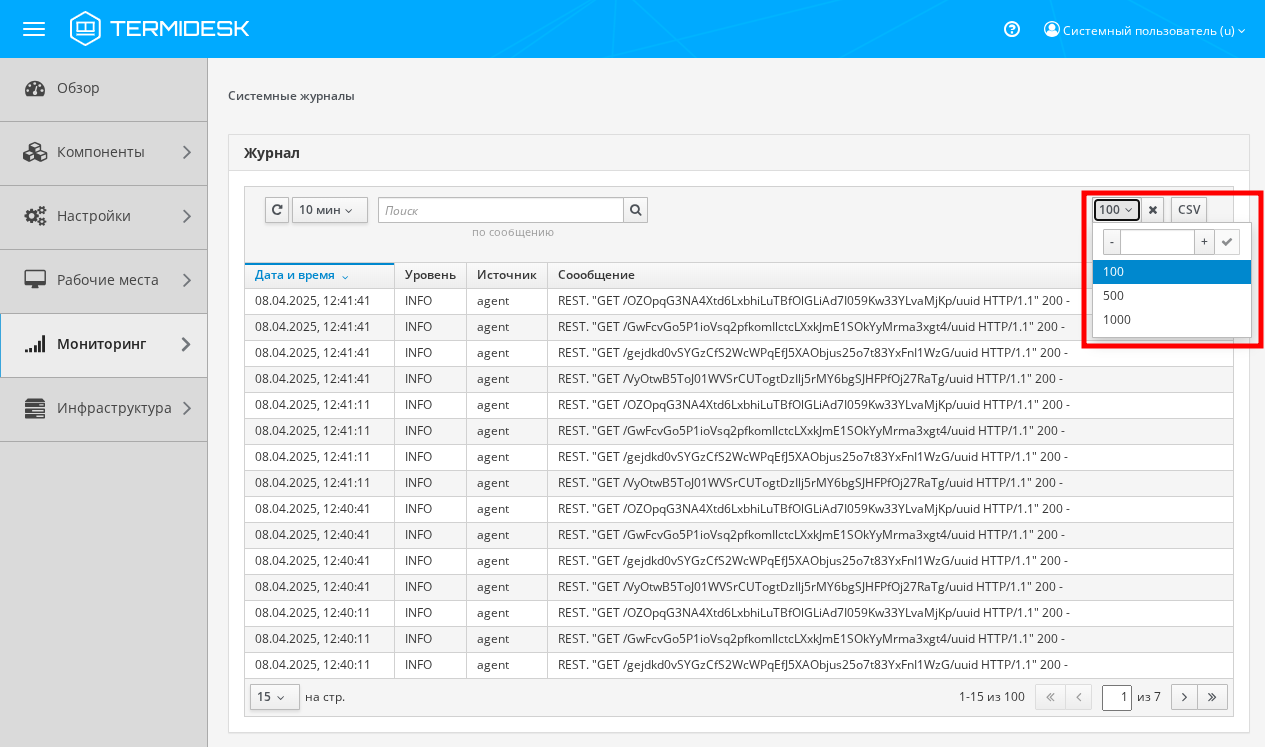Increase the custom limit with plus
This screenshot has height=747, width=1265.
point(1204,242)
